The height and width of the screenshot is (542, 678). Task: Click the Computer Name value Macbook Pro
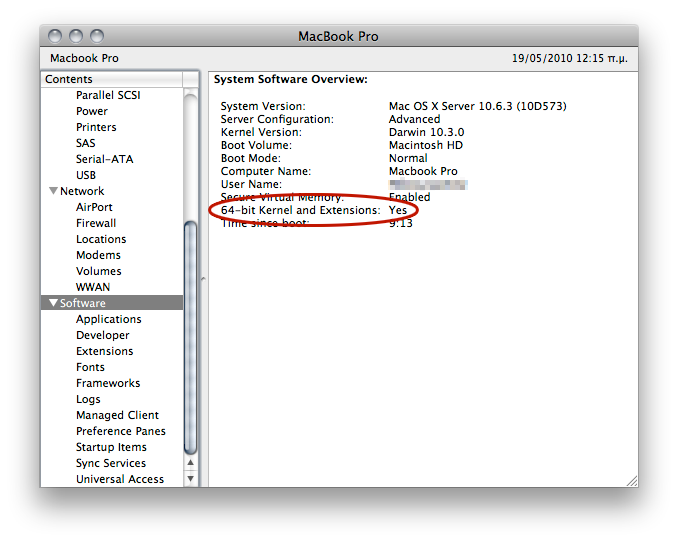coord(423,171)
